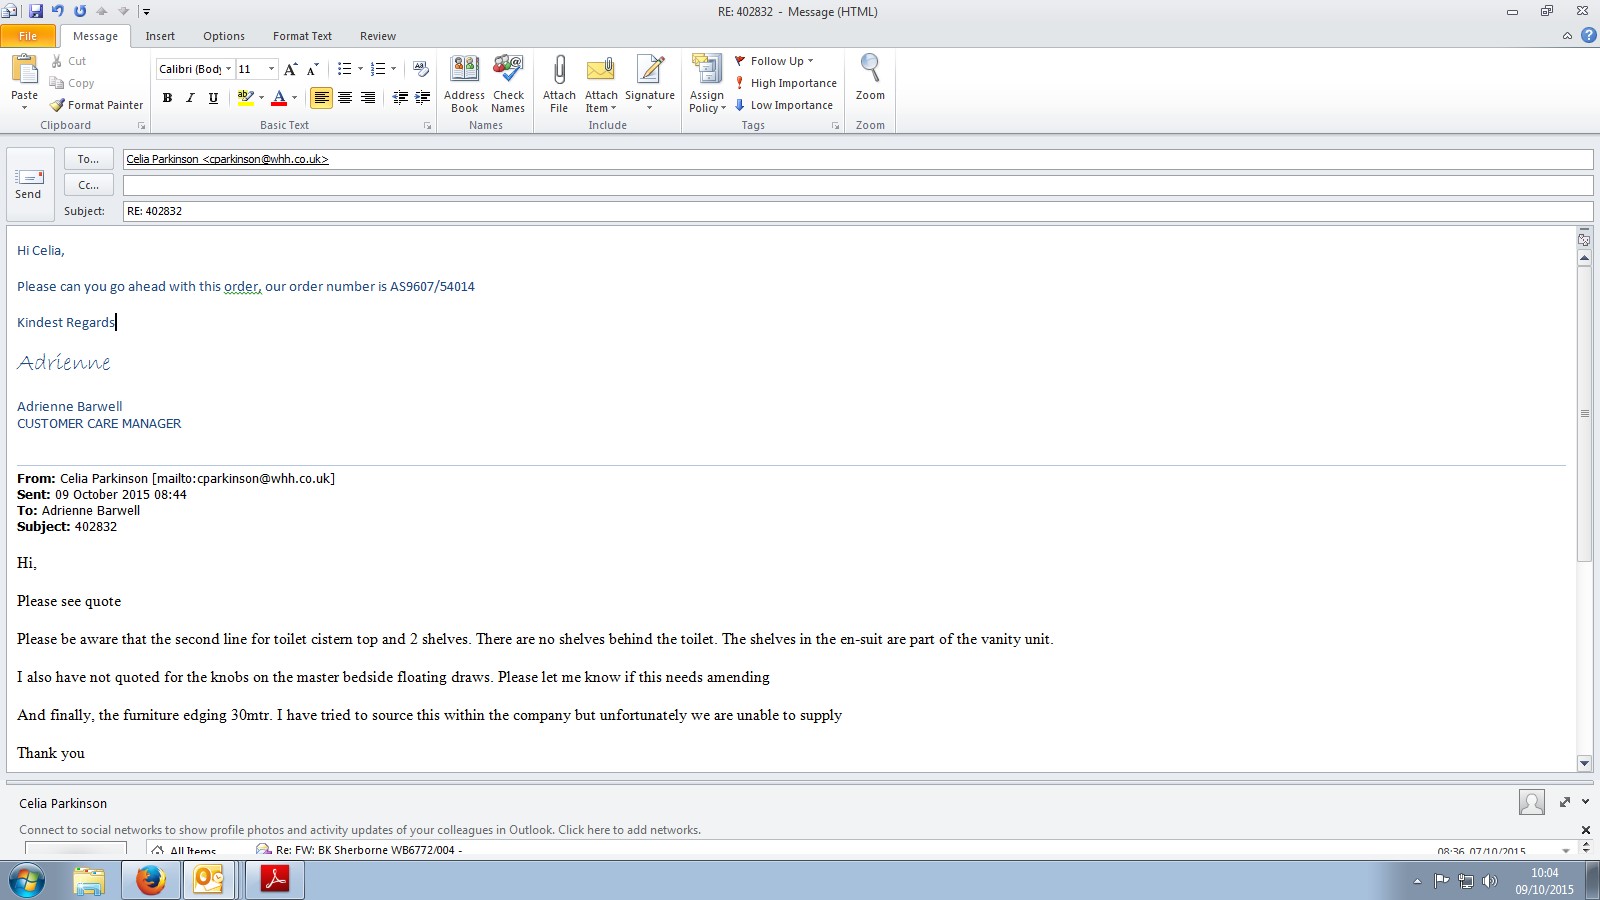Open the Attach Item menu
The width and height of the screenshot is (1600, 900).
[601, 84]
